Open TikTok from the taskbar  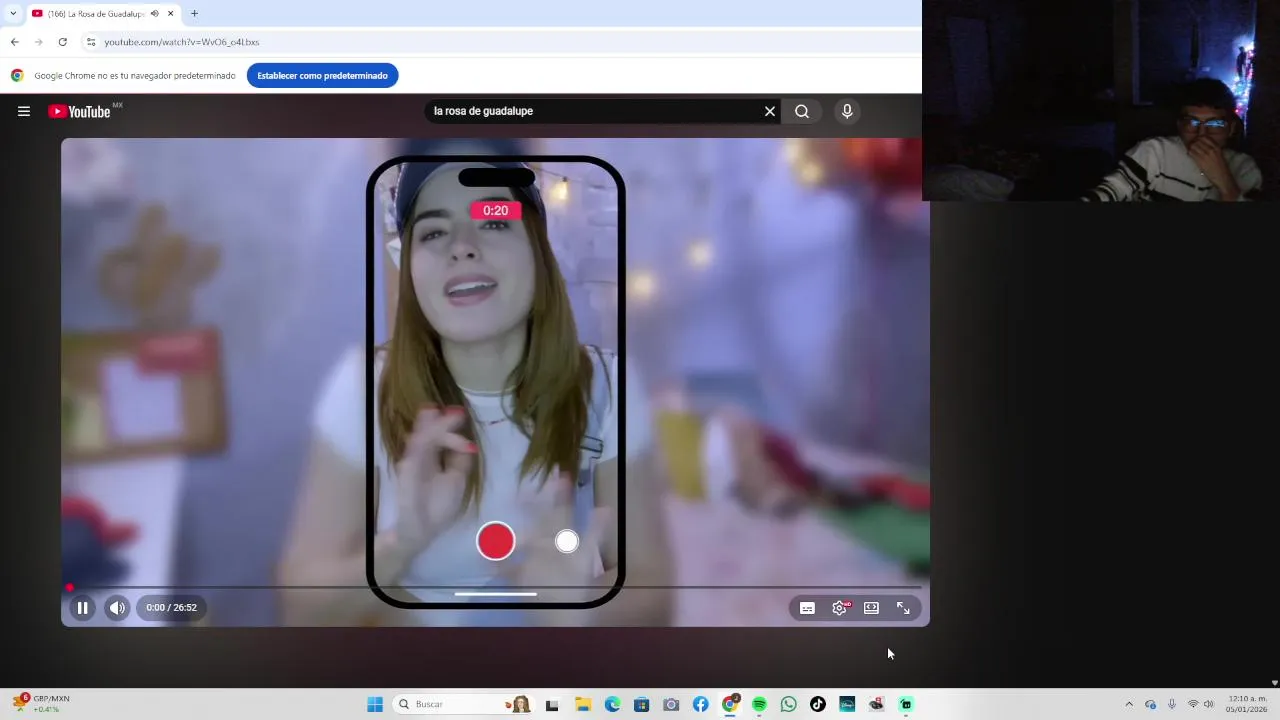coord(818,704)
